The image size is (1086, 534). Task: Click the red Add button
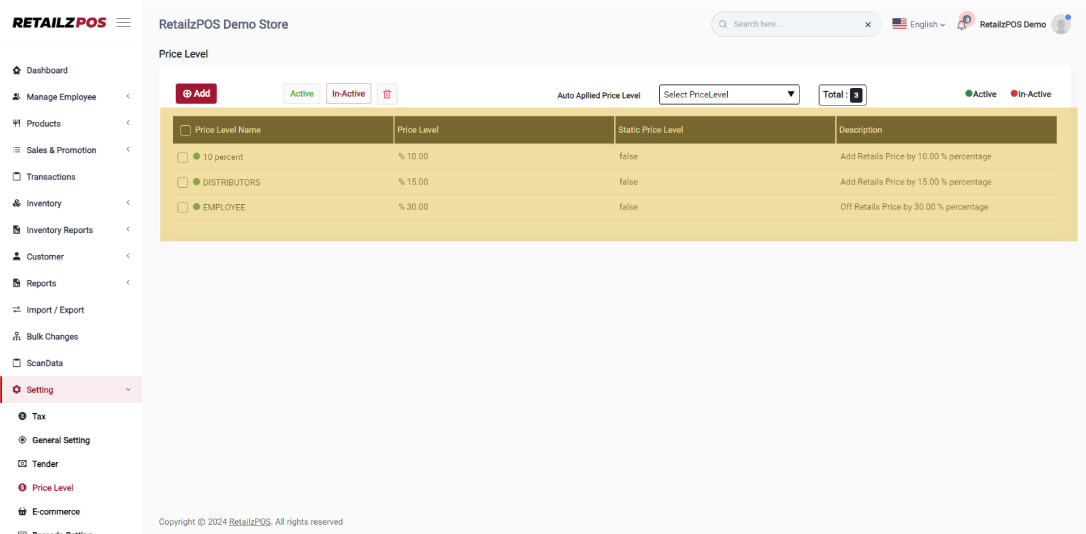click(196, 94)
